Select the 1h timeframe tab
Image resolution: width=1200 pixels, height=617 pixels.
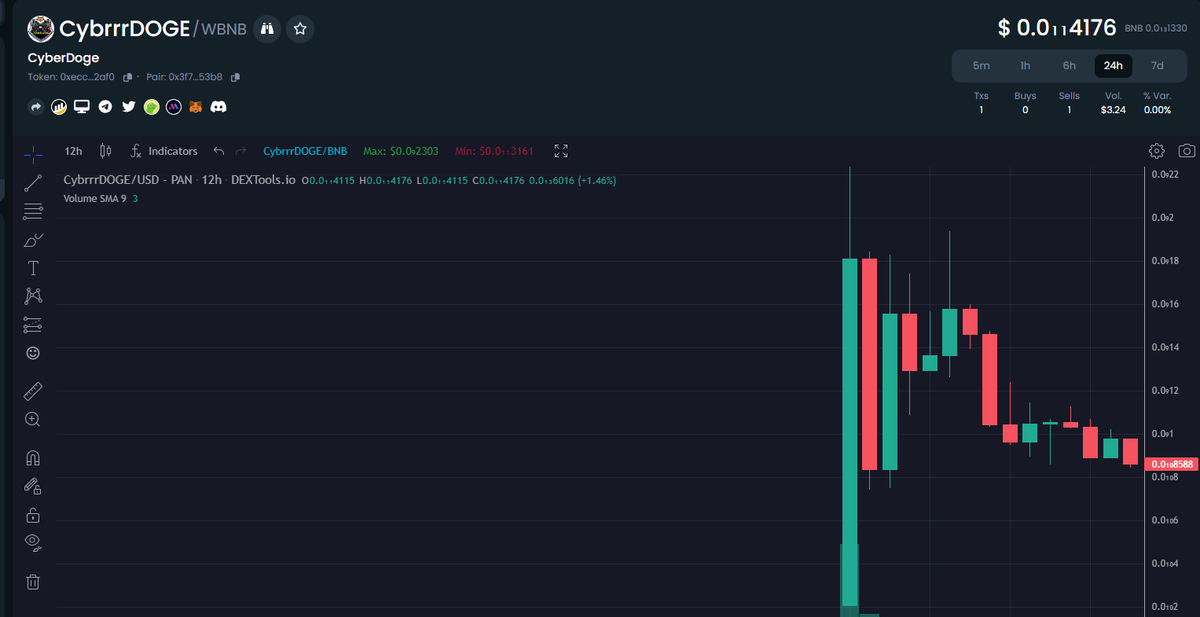pyautogui.click(x=1025, y=66)
